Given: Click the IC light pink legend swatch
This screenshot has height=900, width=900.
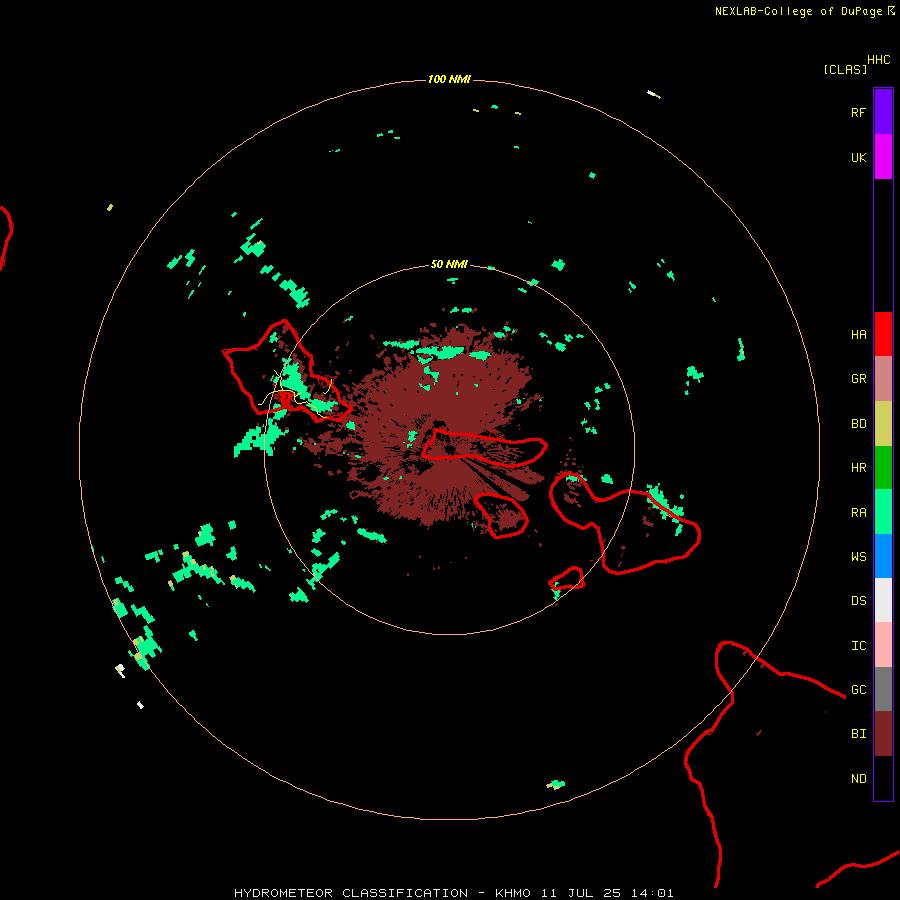Looking at the screenshot, I should point(883,645).
